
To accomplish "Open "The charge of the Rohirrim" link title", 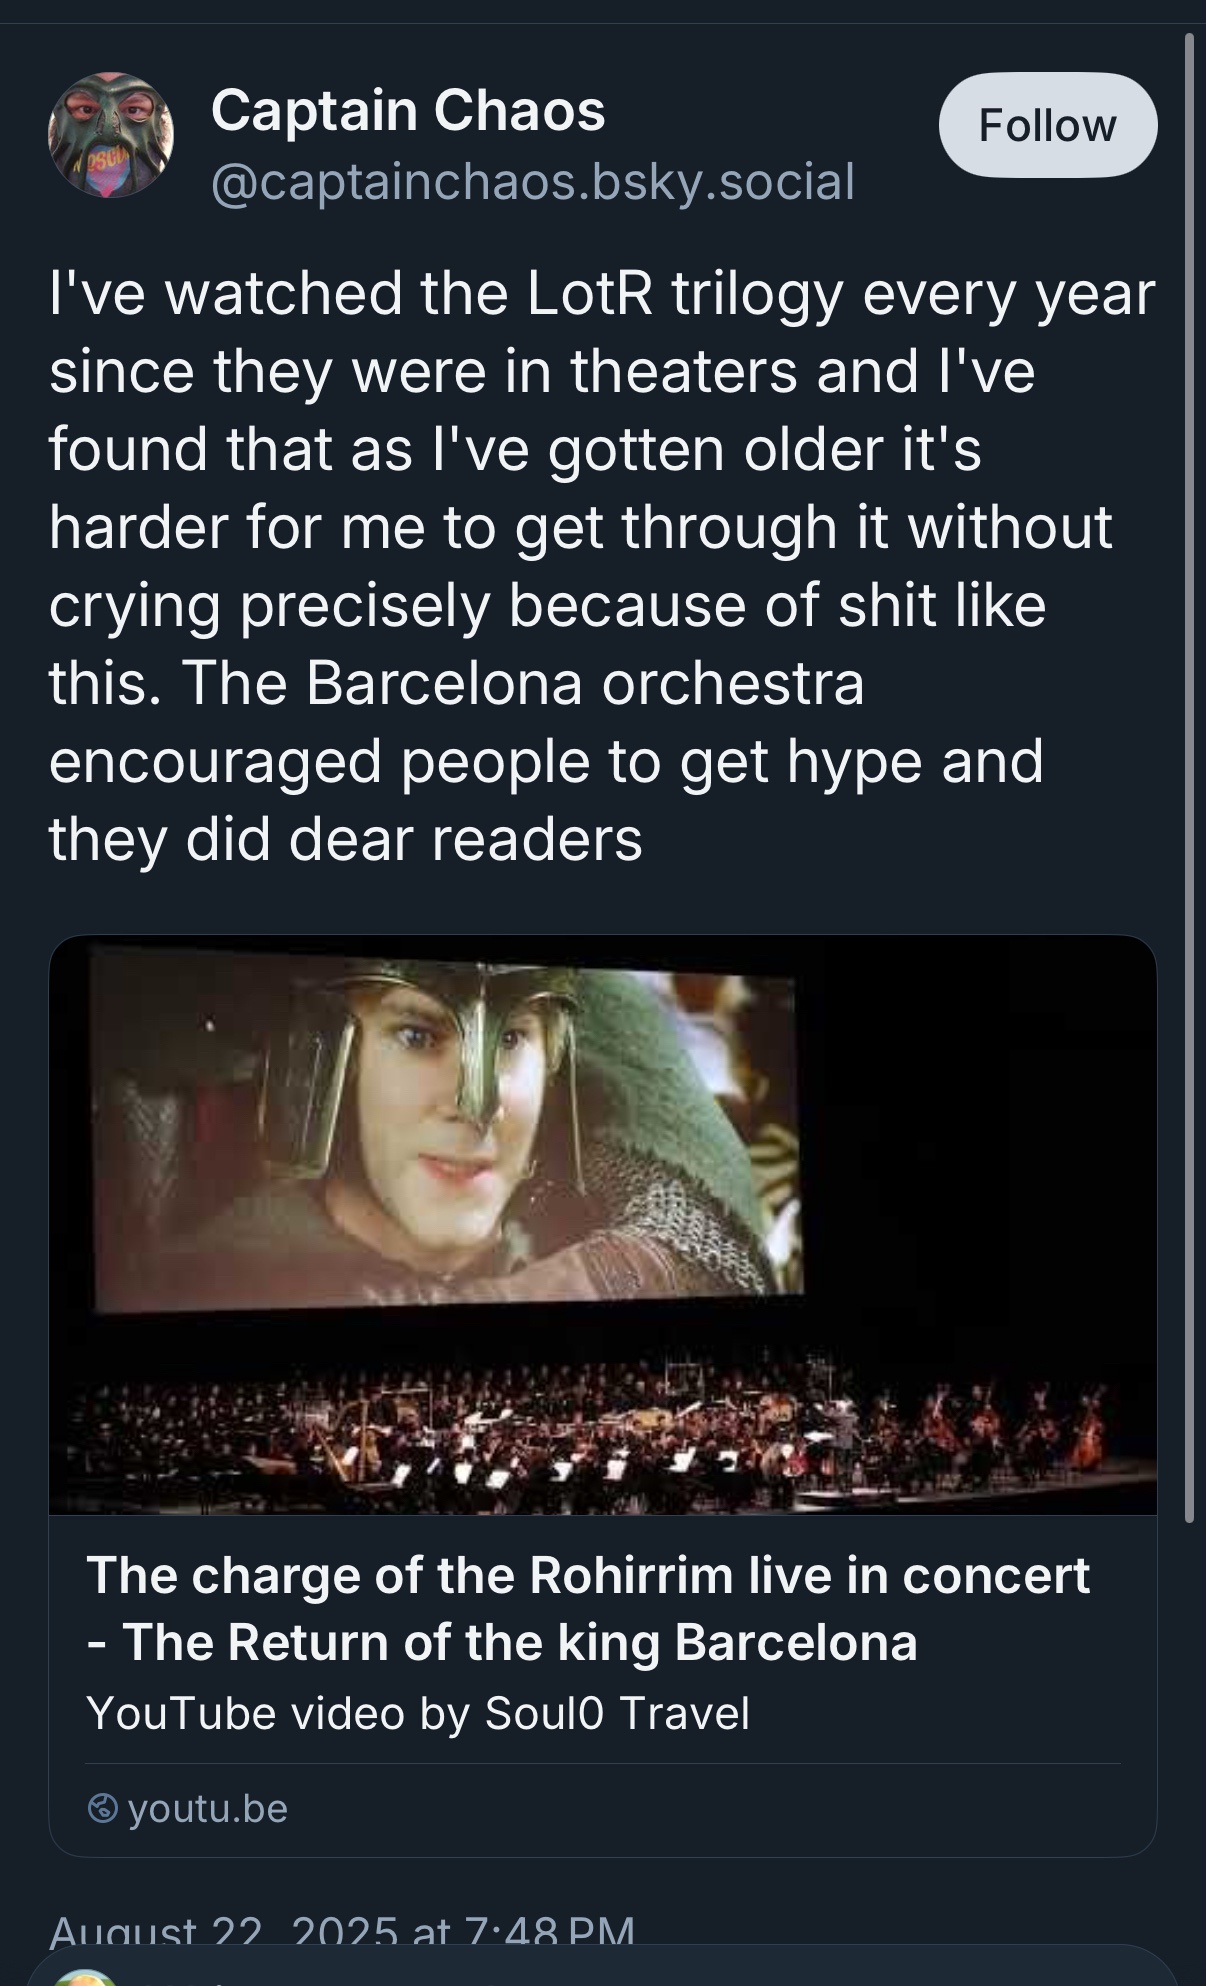I will [x=588, y=1575].
